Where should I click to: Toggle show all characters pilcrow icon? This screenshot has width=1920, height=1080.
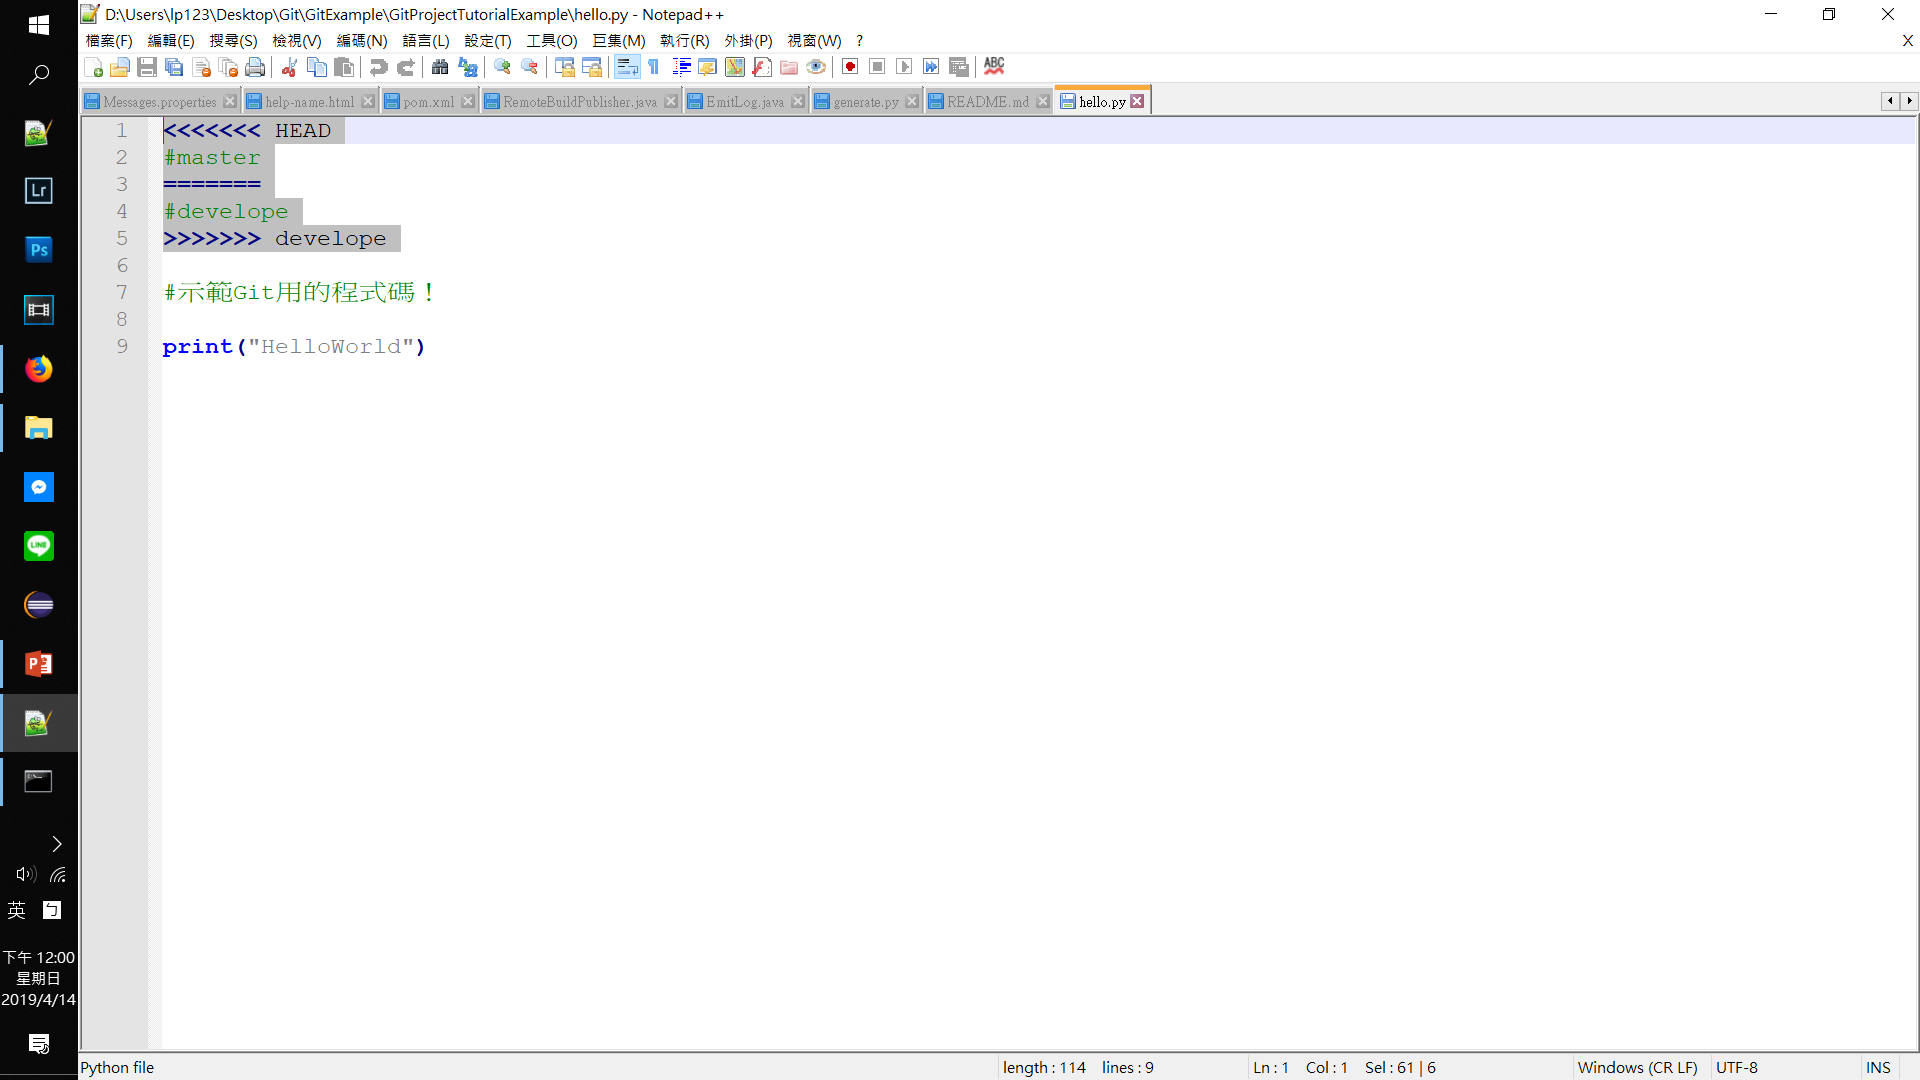(x=654, y=67)
